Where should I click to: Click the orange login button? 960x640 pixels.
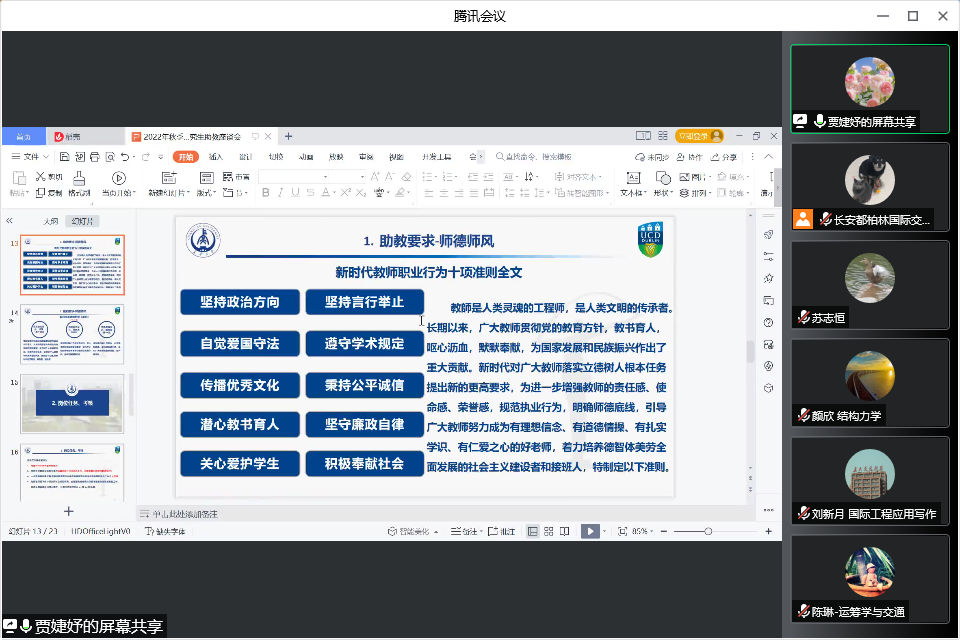(699, 136)
